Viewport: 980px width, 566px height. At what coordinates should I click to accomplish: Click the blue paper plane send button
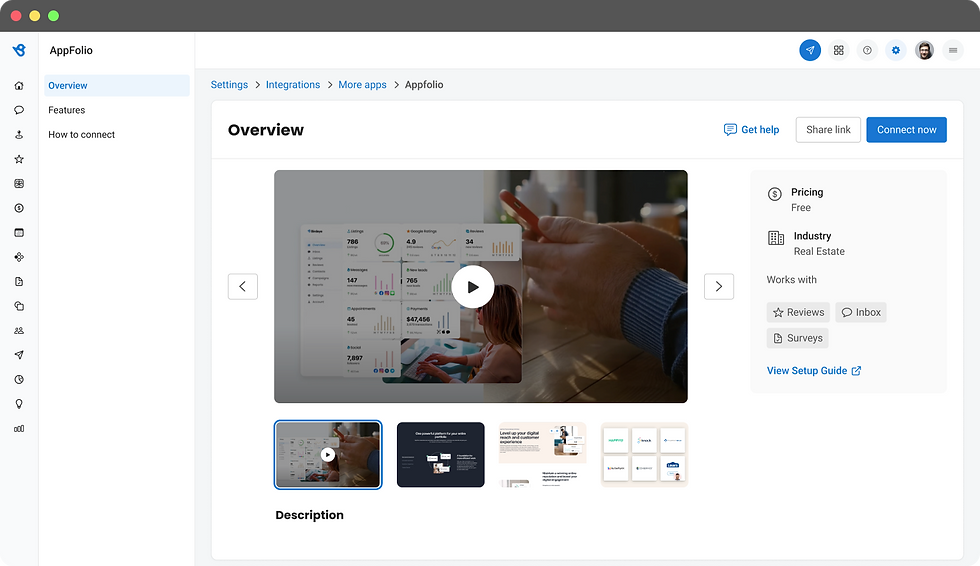coord(810,50)
